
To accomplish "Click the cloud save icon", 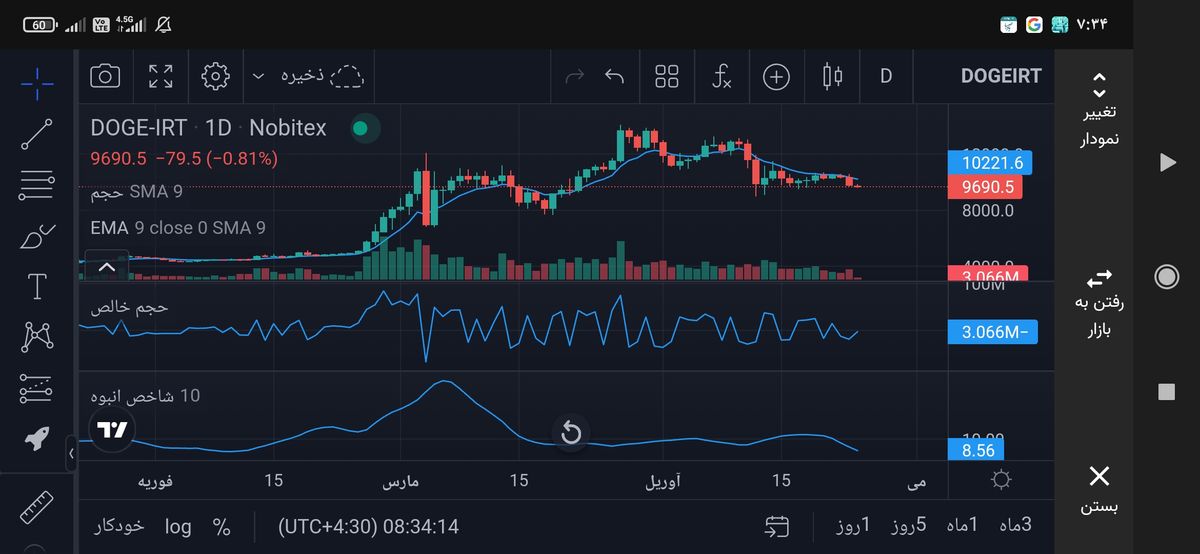I will (x=347, y=76).
